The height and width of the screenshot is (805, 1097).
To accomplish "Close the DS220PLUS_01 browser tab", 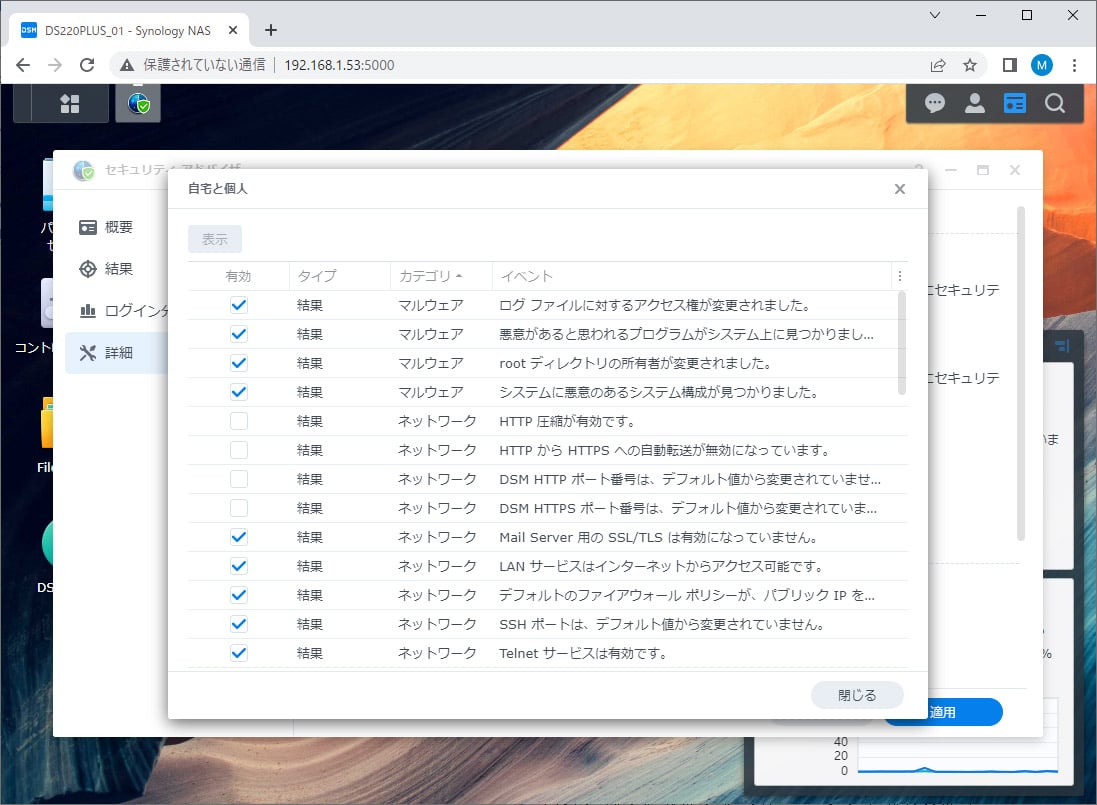I will (x=233, y=30).
